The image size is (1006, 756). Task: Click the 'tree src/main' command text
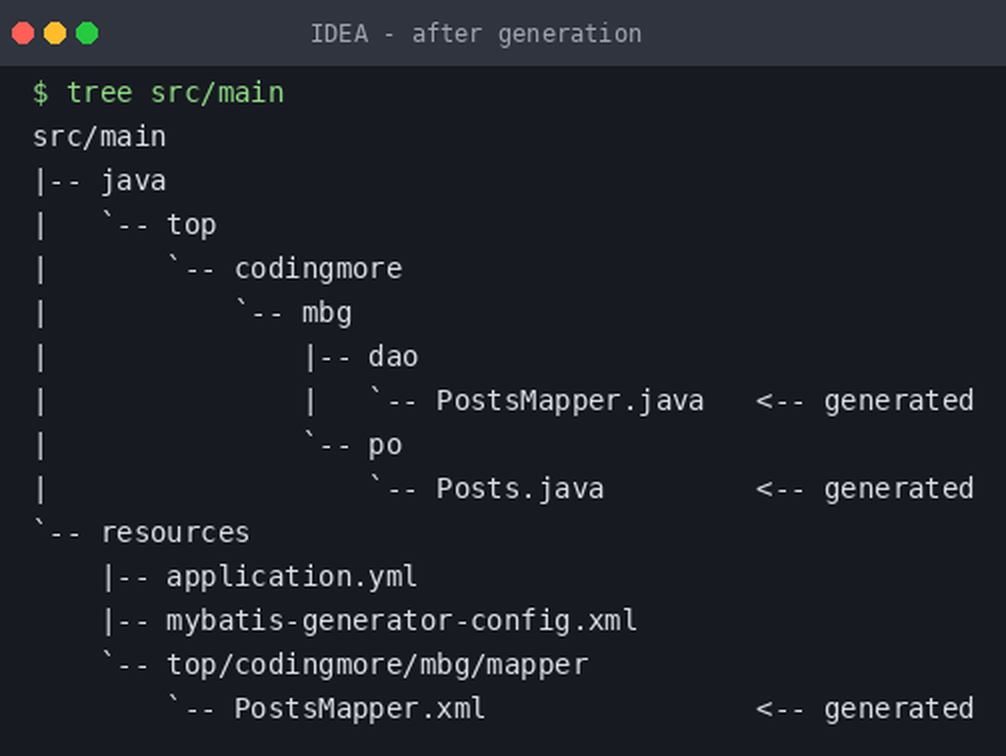[175, 93]
